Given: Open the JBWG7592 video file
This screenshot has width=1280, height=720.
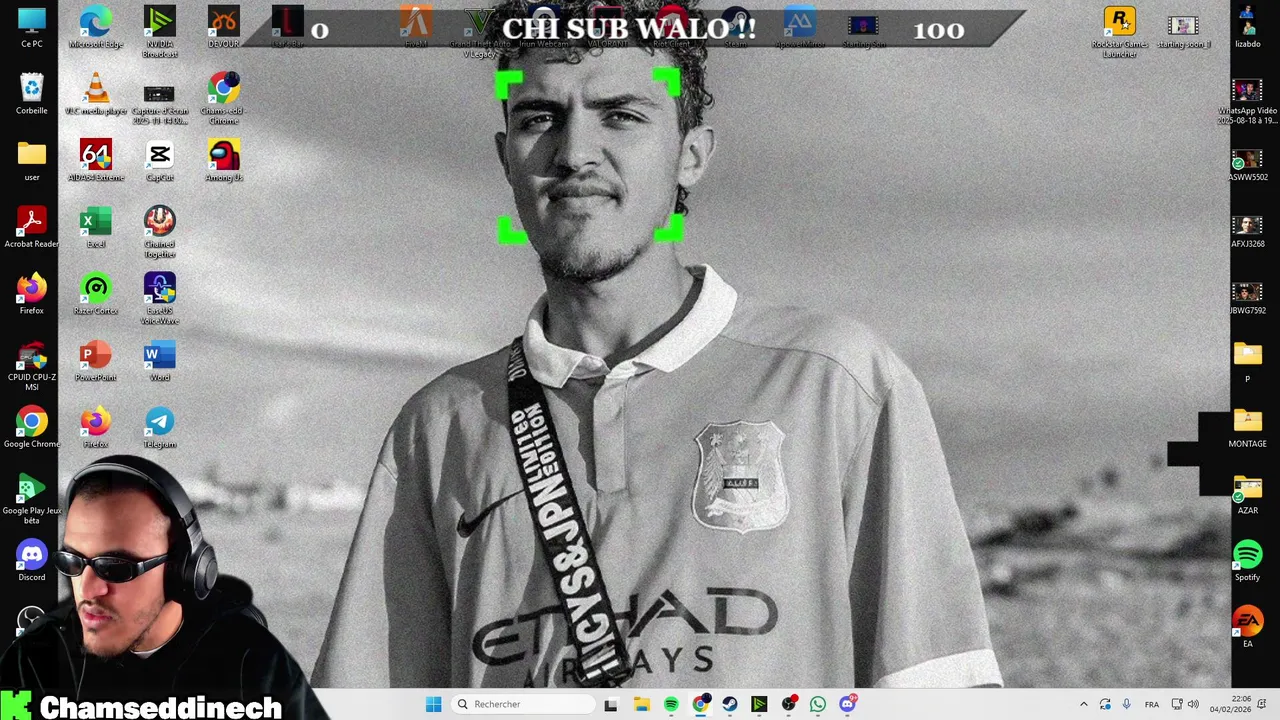Looking at the screenshot, I should [x=1247, y=294].
